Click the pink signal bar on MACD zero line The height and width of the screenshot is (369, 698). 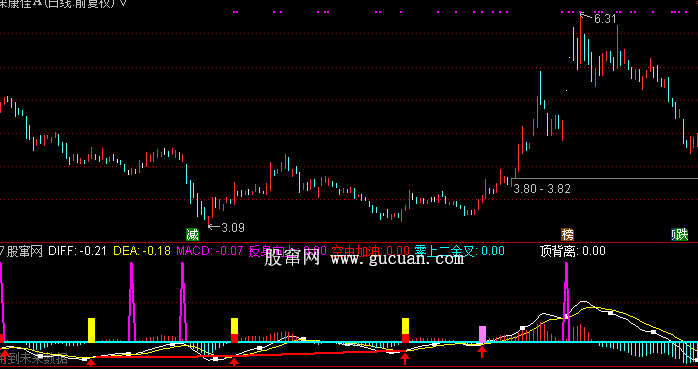[x=482, y=334]
